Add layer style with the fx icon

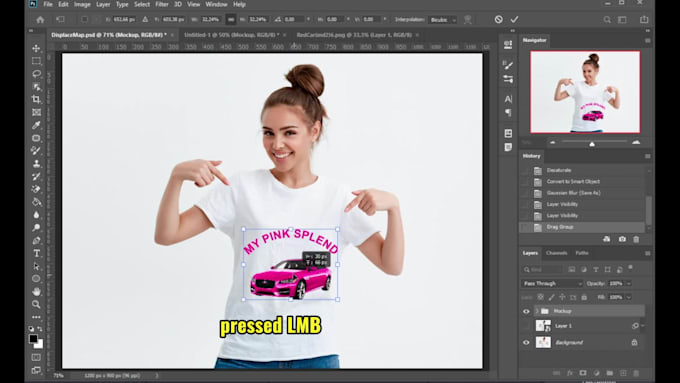click(570, 373)
